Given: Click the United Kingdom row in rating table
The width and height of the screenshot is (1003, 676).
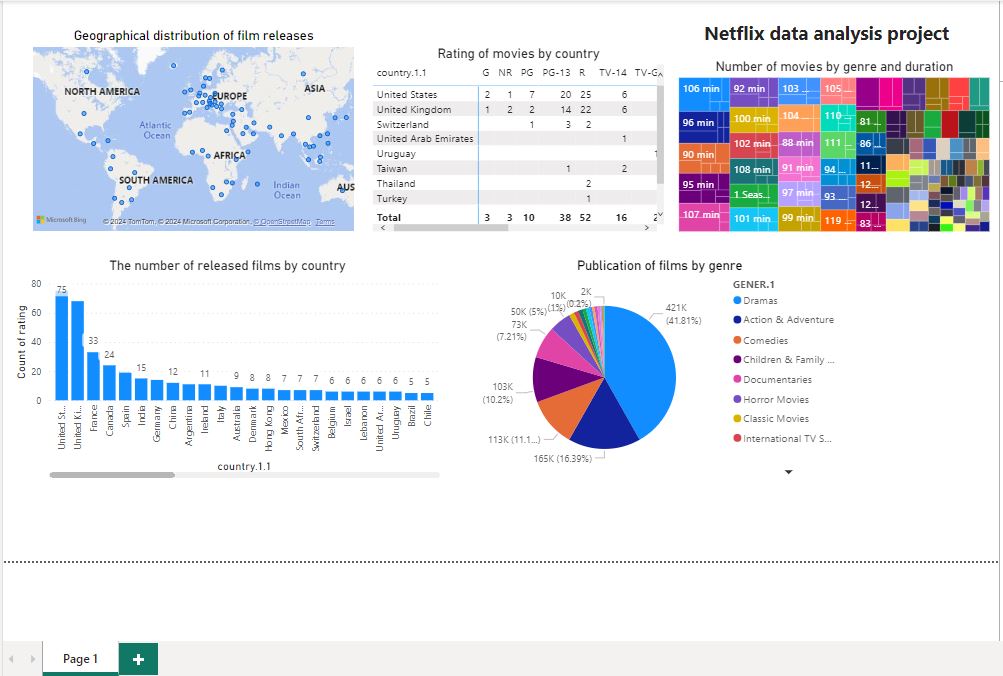Looking at the screenshot, I should [x=515, y=109].
